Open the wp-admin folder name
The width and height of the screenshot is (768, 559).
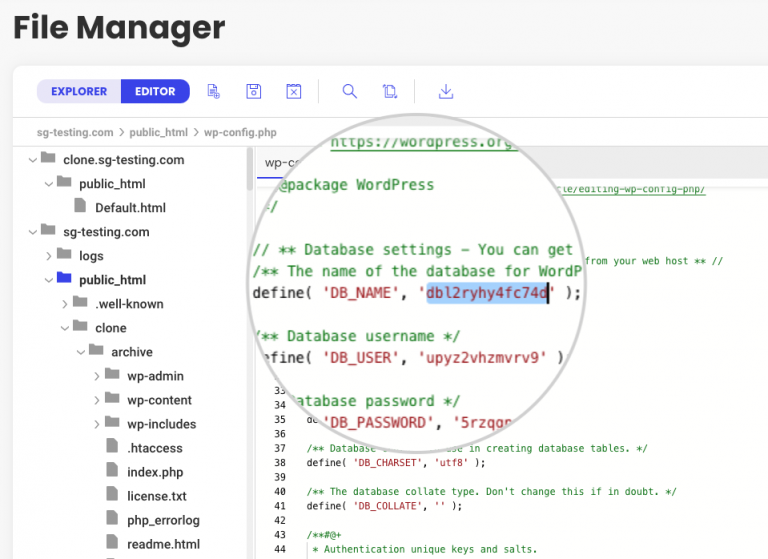(155, 376)
